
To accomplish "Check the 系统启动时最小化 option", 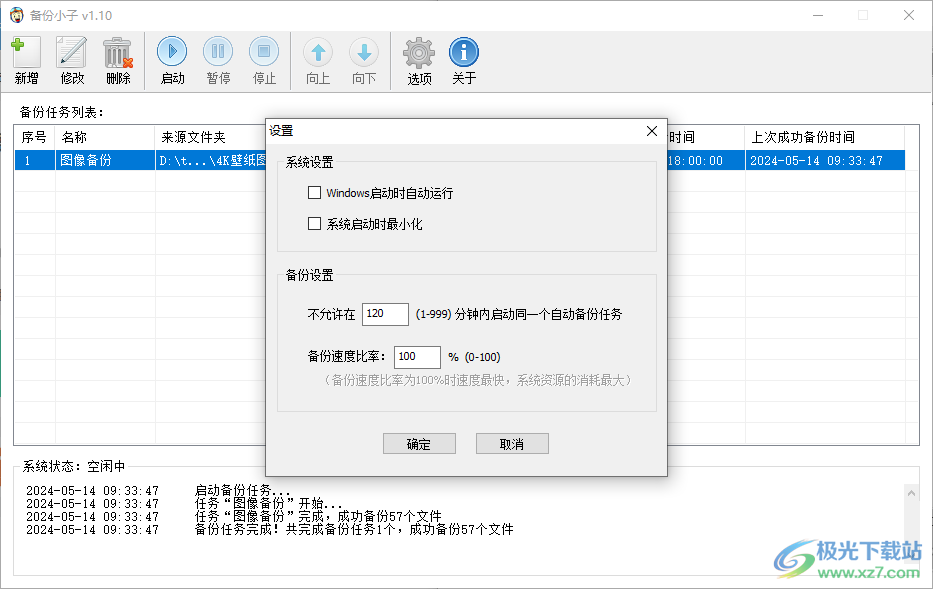I will click(315, 223).
